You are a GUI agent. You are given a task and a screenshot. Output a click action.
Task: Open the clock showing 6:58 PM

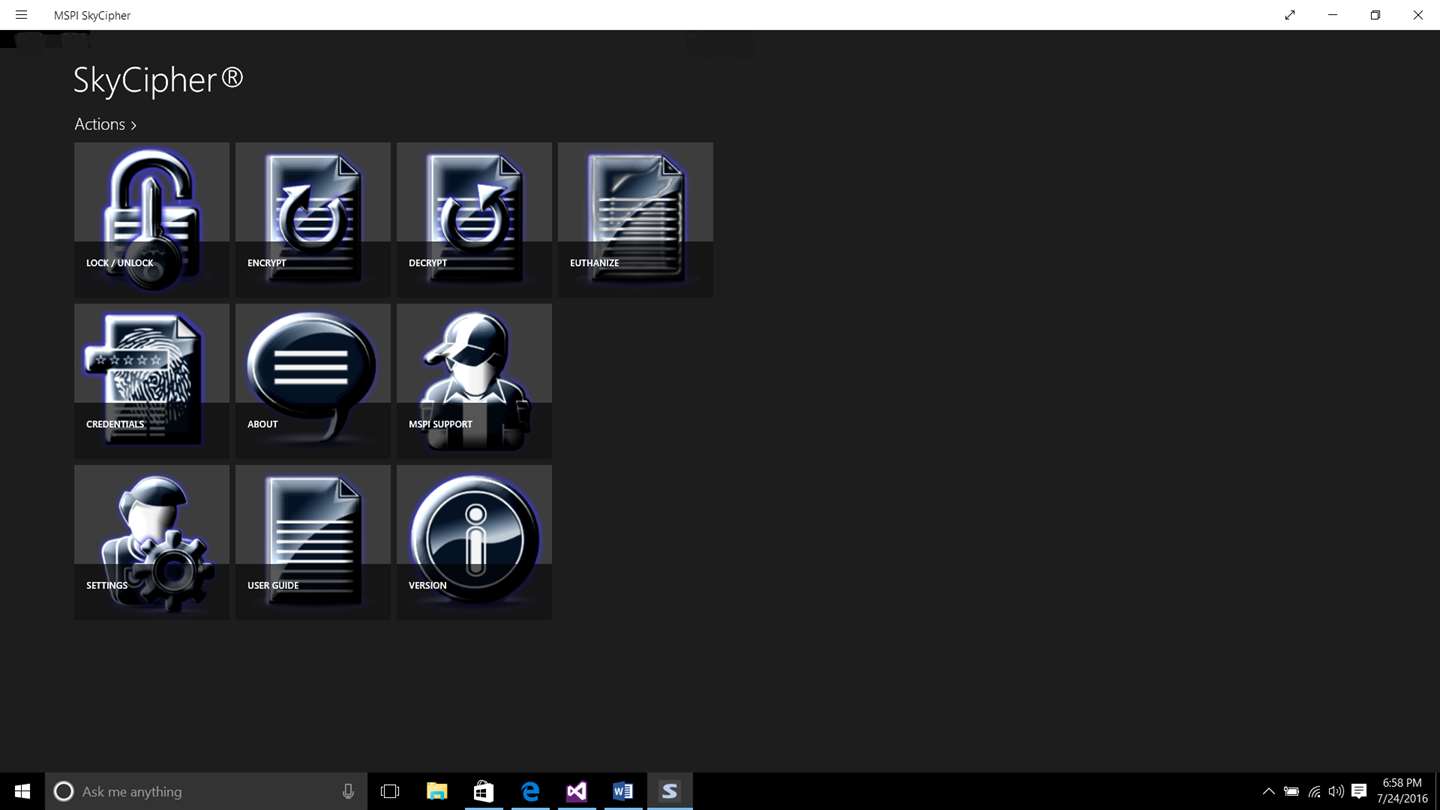[1402, 791]
